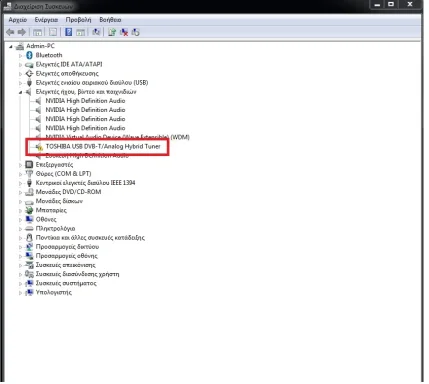Click the Οθόνες monitor icon

click(x=29, y=219)
